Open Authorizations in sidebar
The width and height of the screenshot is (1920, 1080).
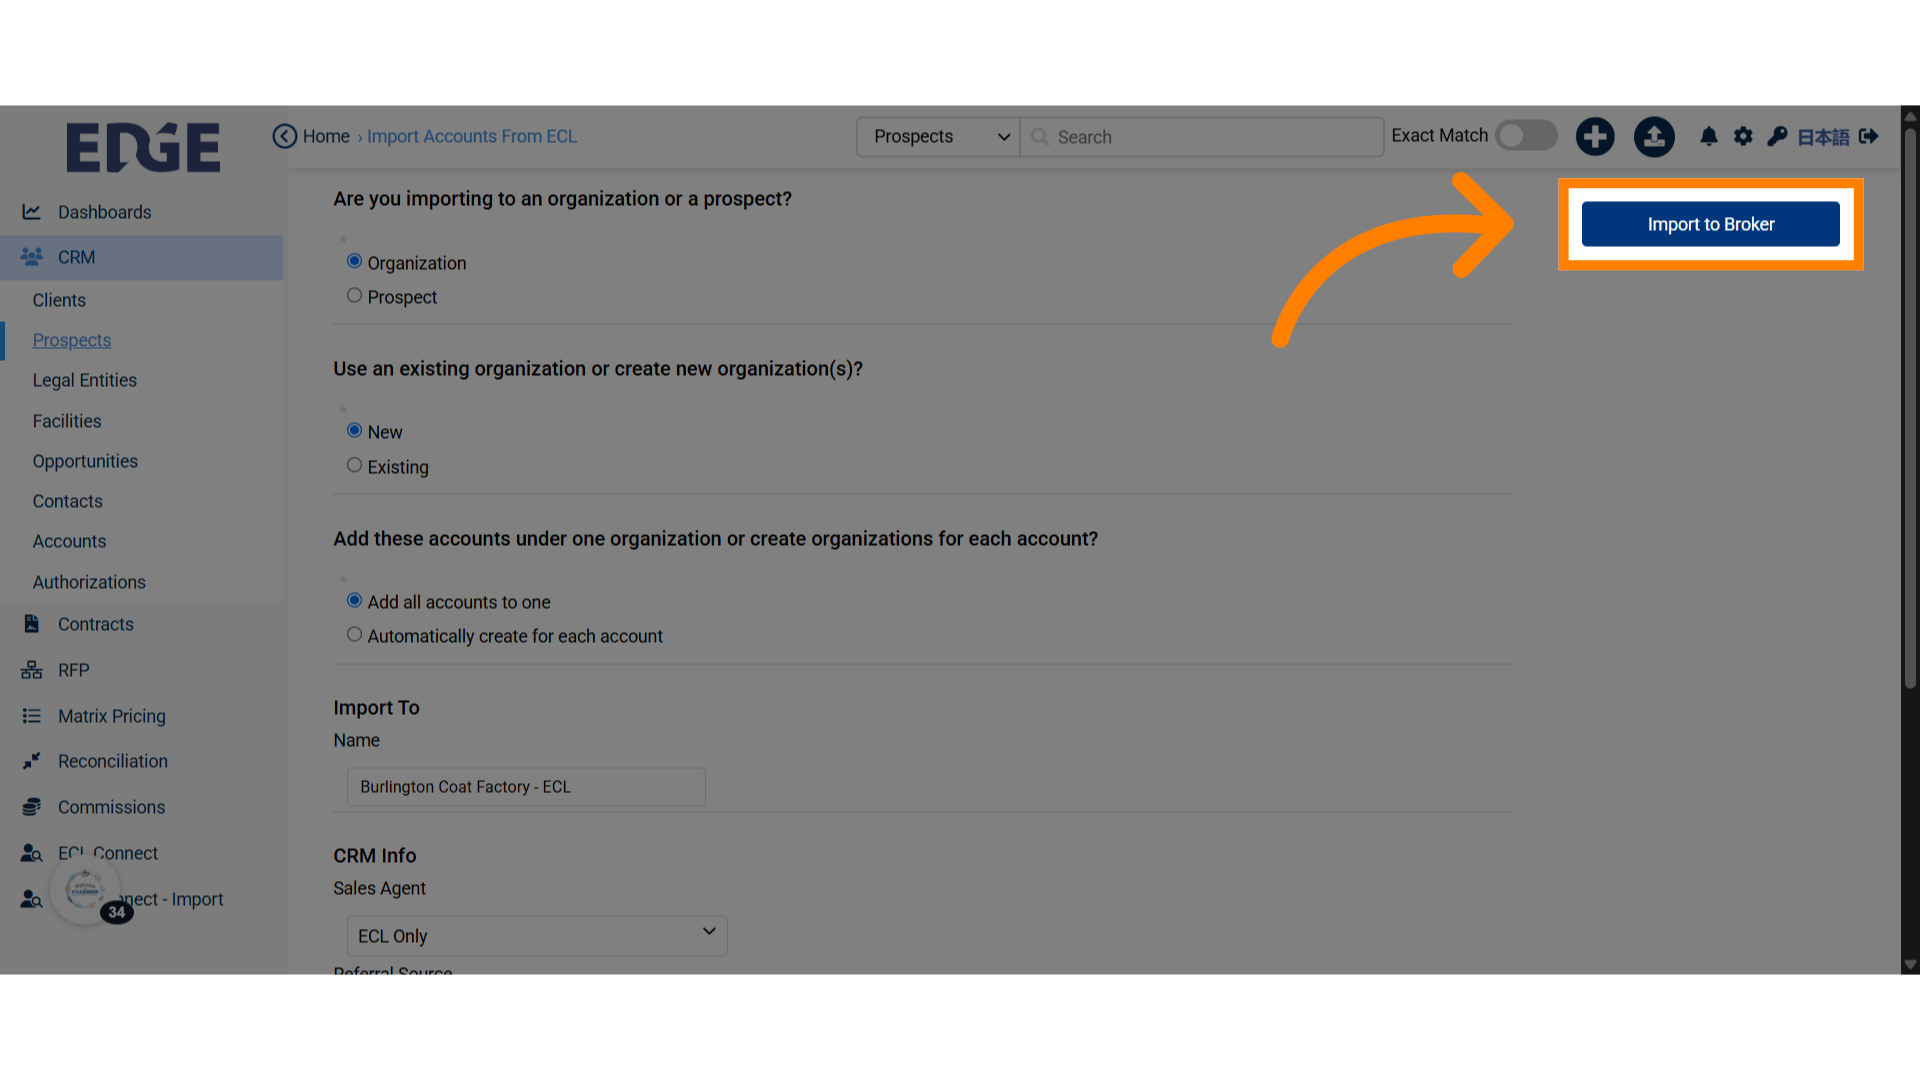point(89,582)
